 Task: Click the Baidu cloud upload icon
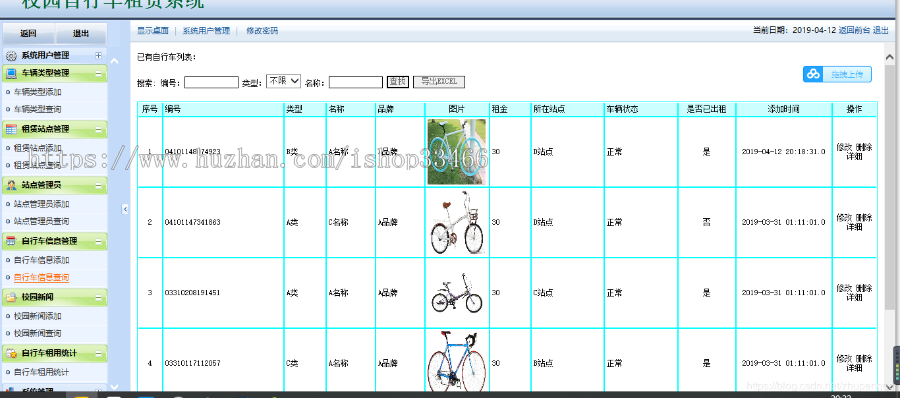(x=813, y=74)
